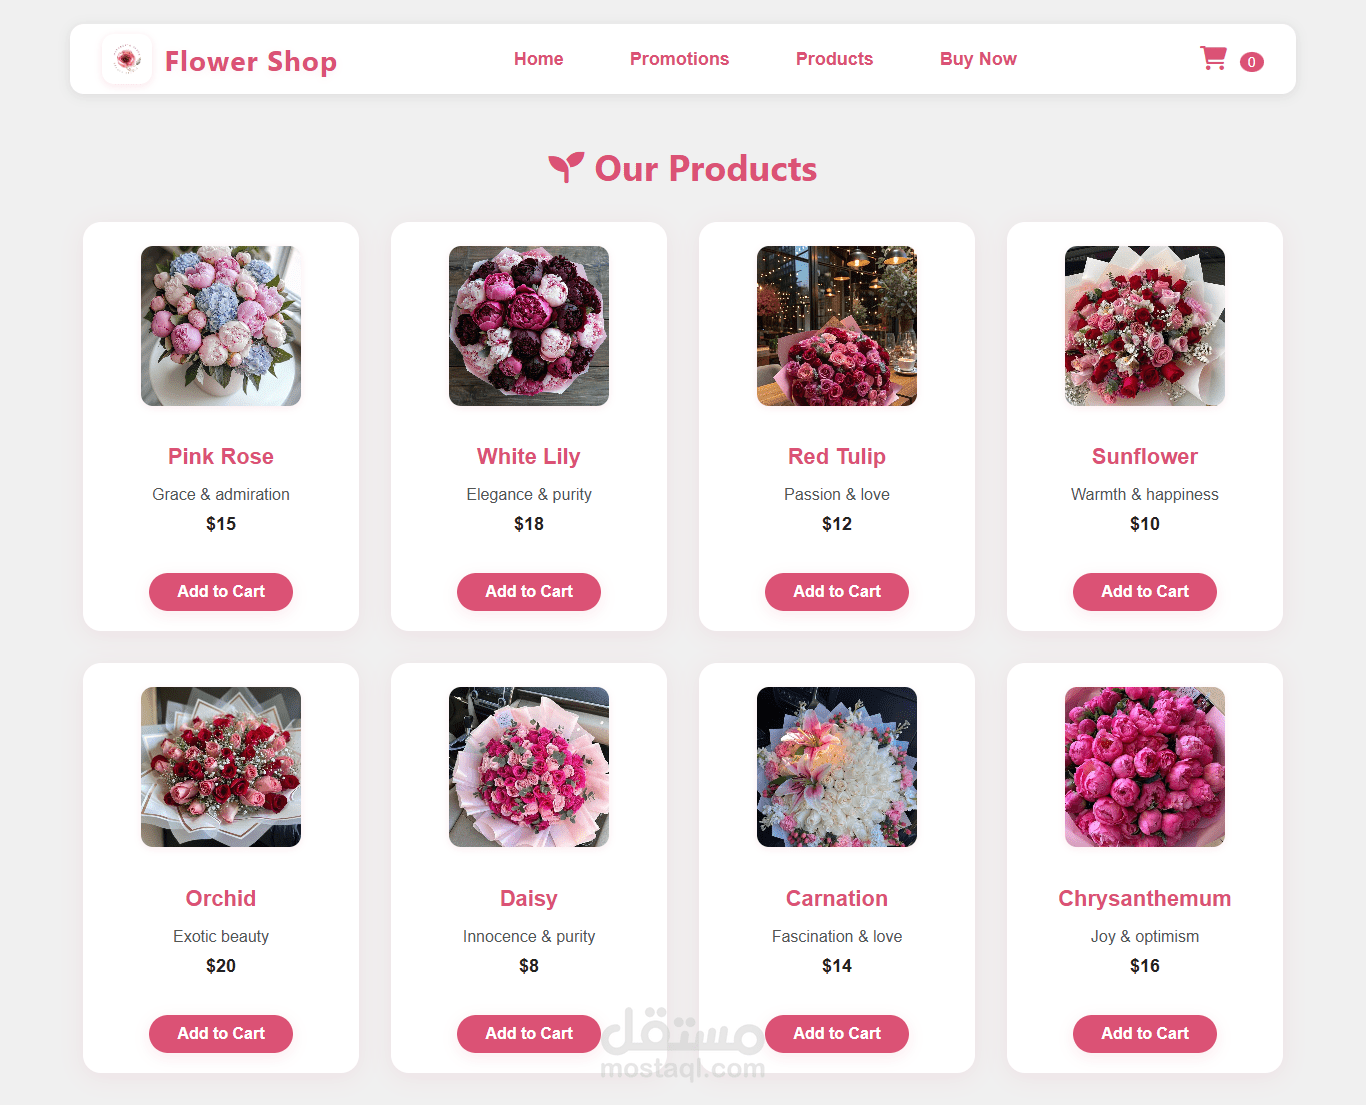1366x1105 pixels.
Task: Click the cart item count badge
Action: 1251,62
